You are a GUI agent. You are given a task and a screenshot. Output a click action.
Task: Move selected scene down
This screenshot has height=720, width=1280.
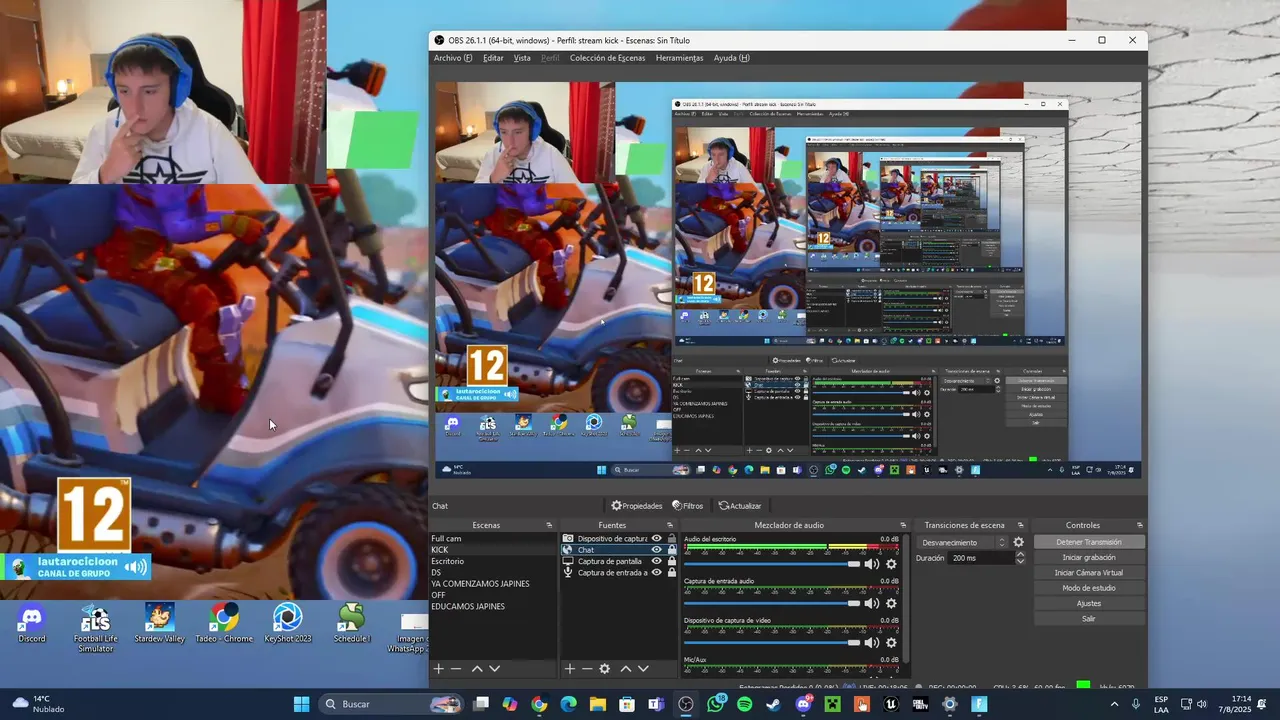494,669
